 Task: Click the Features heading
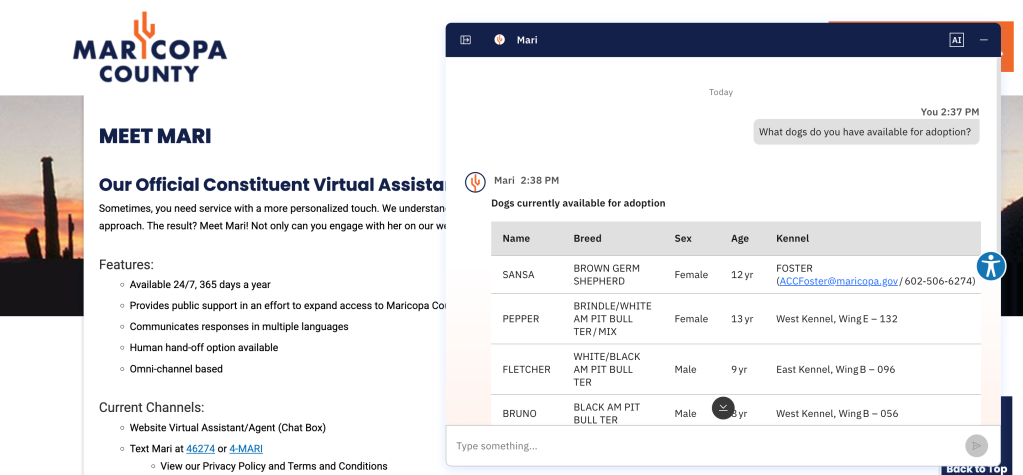[x=126, y=264]
